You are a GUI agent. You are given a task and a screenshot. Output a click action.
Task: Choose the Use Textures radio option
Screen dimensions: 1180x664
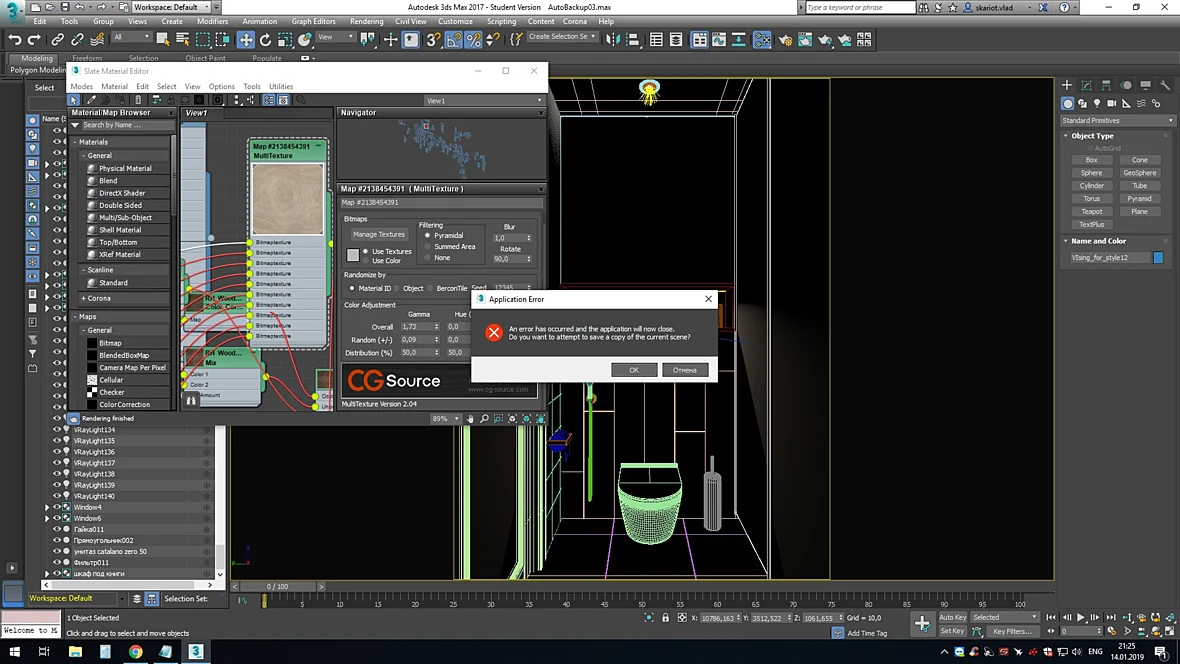click(366, 251)
